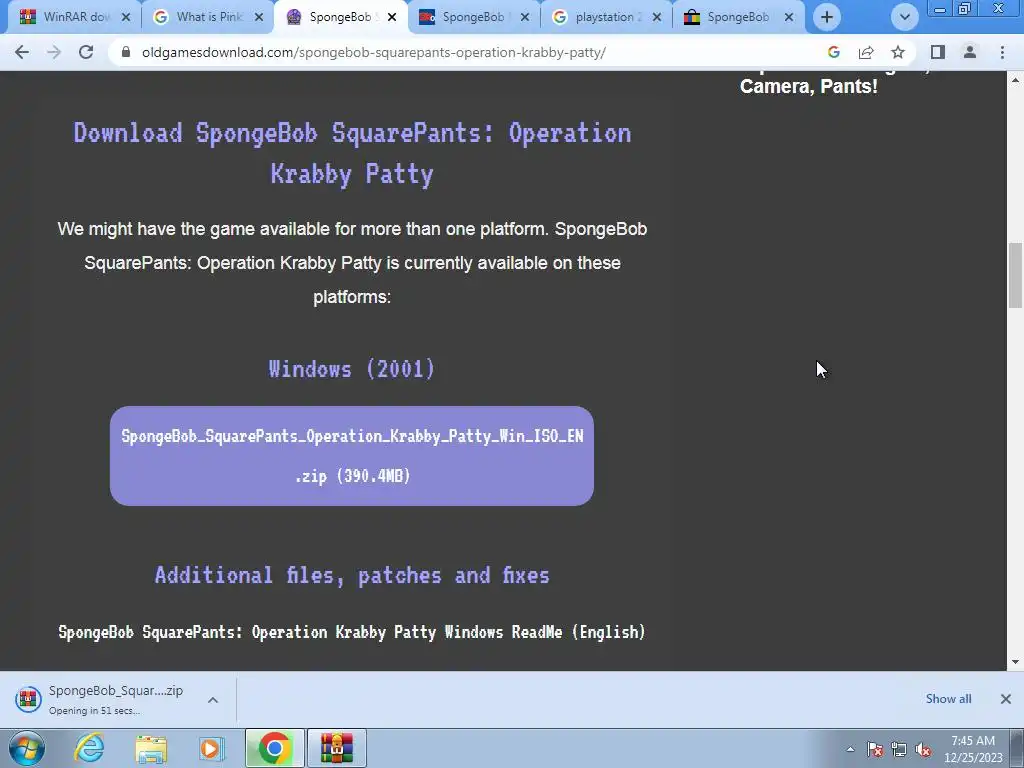Click the Download SpongeBob SquarePants heading
The image size is (1024, 768).
(x=352, y=153)
